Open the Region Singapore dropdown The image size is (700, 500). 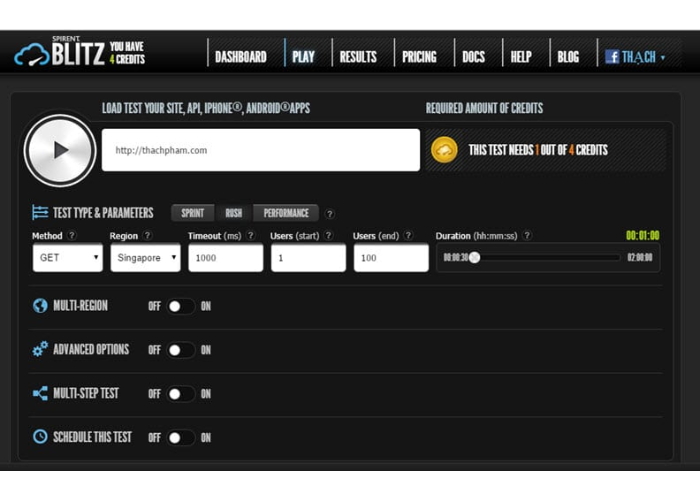146,258
